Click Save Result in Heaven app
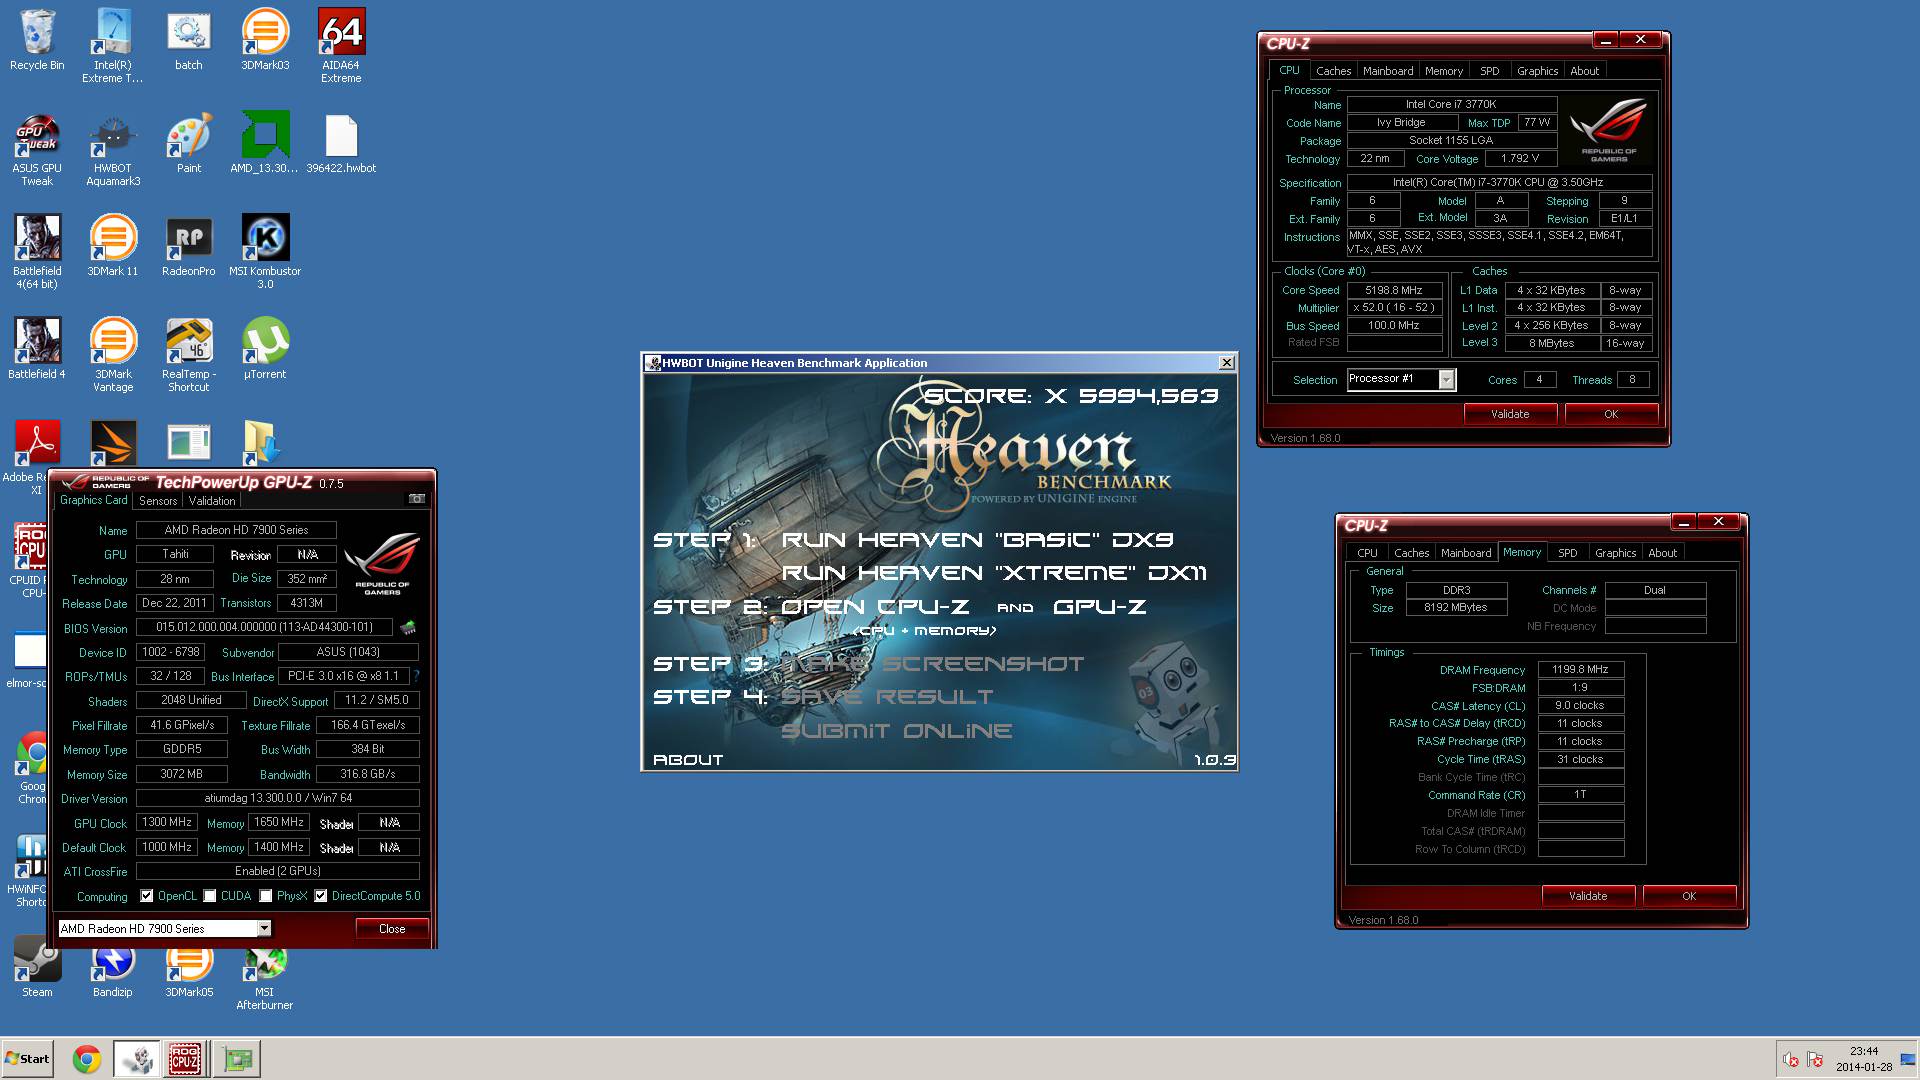Screen dimensions: 1920x1080 pos(887,697)
